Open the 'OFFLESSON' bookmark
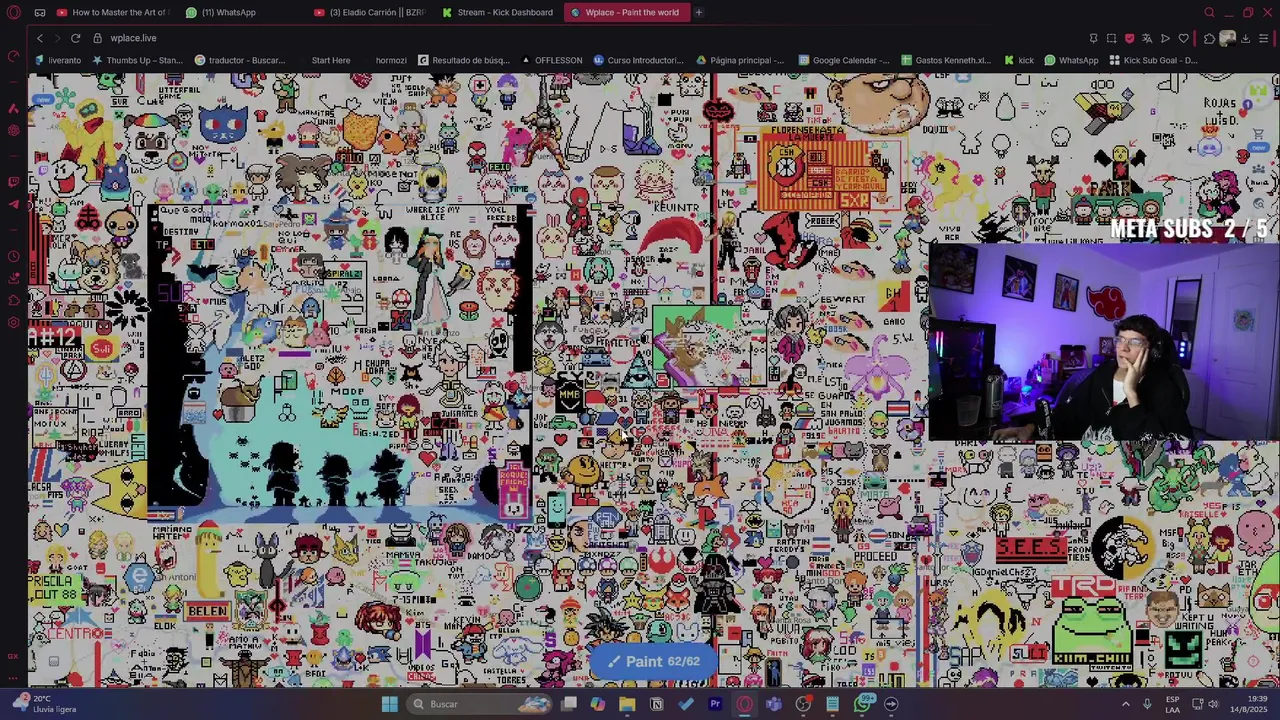 click(551, 60)
